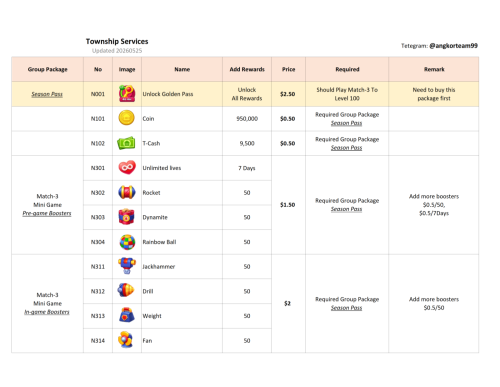
Task: Follow Season Pass link in $2 row Required cell
Action: (346, 308)
